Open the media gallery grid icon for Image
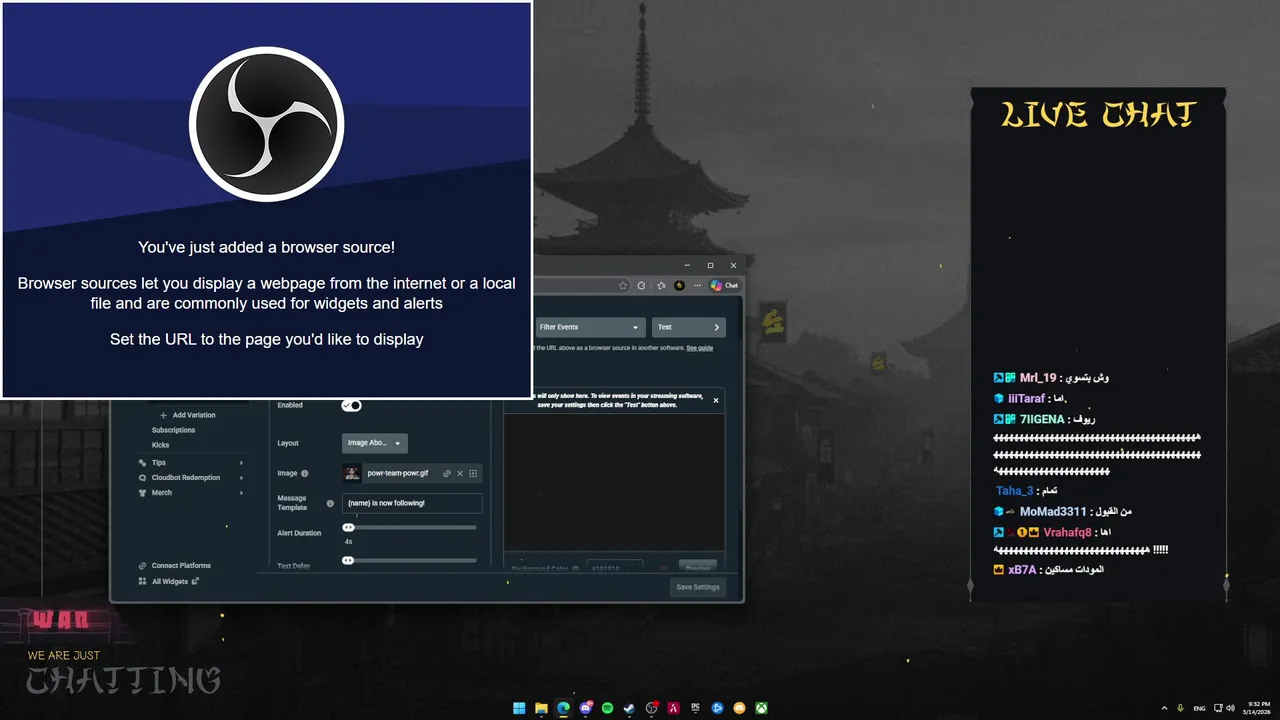Viewport: 1280px width, 720px height. pos(473,473)
